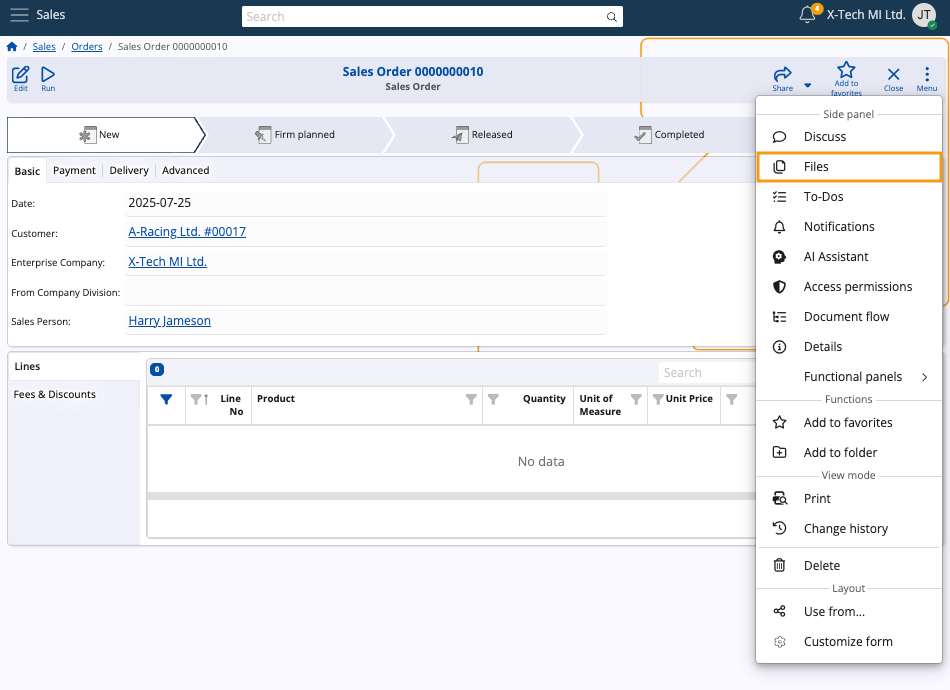Expand the Functional panels submenu
This screenshot has height=690, width=950.
[924, 377]
